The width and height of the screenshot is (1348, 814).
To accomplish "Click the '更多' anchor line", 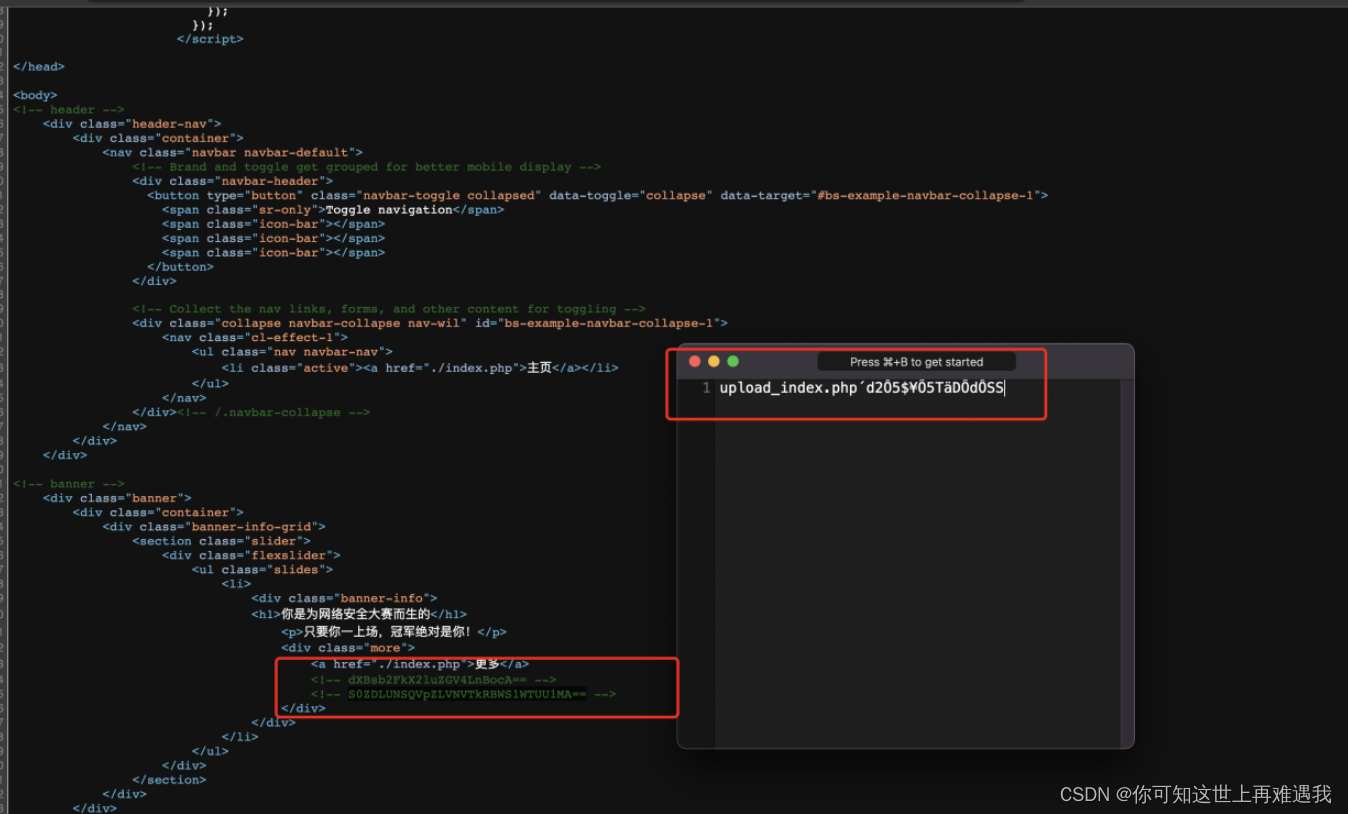I will click(420, 664).
